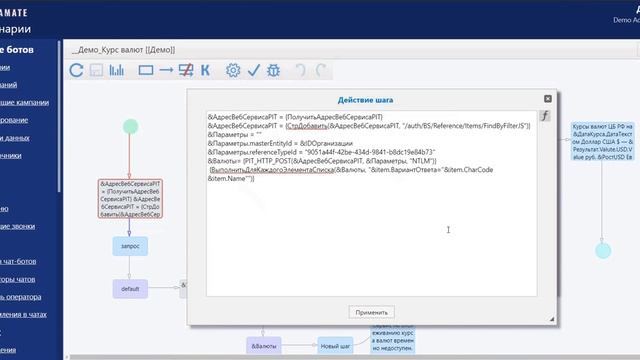Select the курс валют временно недоступен node
This screenshot has width=640, height=360.
point(393,339)
